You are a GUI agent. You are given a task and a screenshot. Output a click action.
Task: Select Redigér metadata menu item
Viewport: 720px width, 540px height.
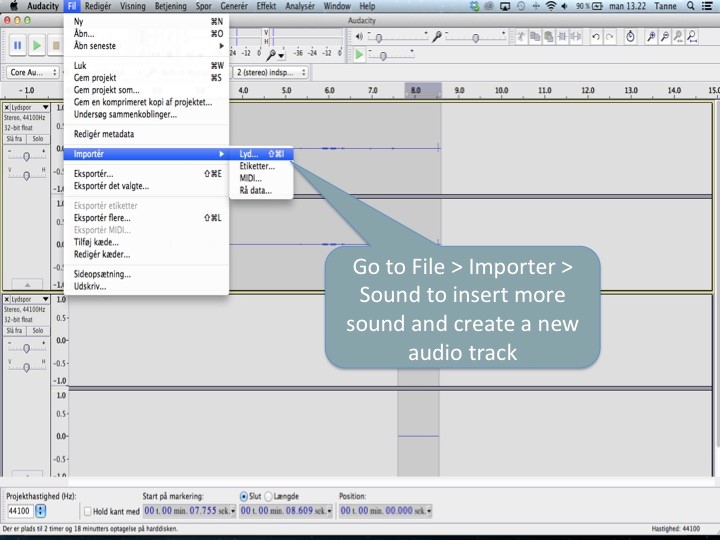pyautogui.click(x=146, y=135)
